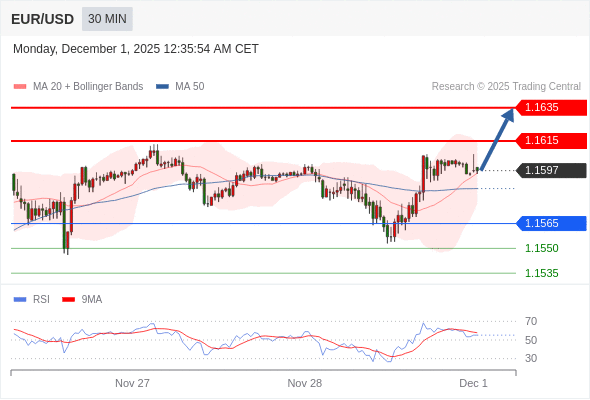Screen dimensions: 590x400
Task: Click the MA 20 + Bollinger Bands legend swatch
Action: [x=20, y=87]
